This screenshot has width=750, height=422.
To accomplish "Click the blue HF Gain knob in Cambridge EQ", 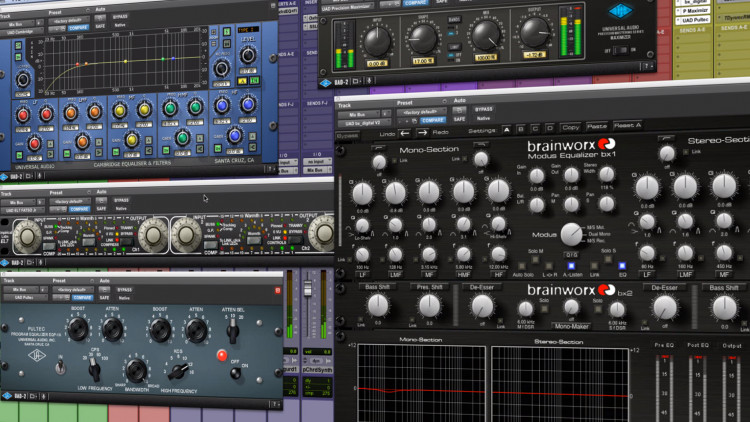I will click(234, 136).
